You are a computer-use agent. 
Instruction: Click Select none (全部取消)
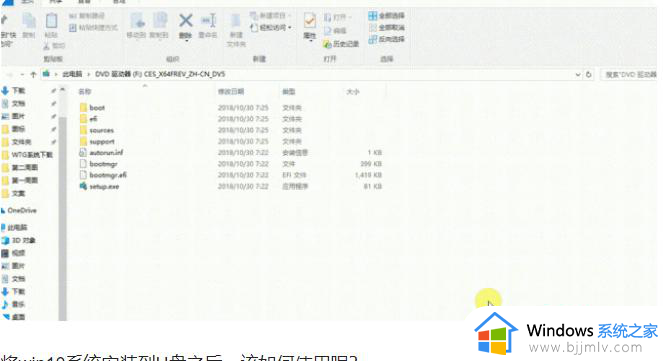click(386, 27)
